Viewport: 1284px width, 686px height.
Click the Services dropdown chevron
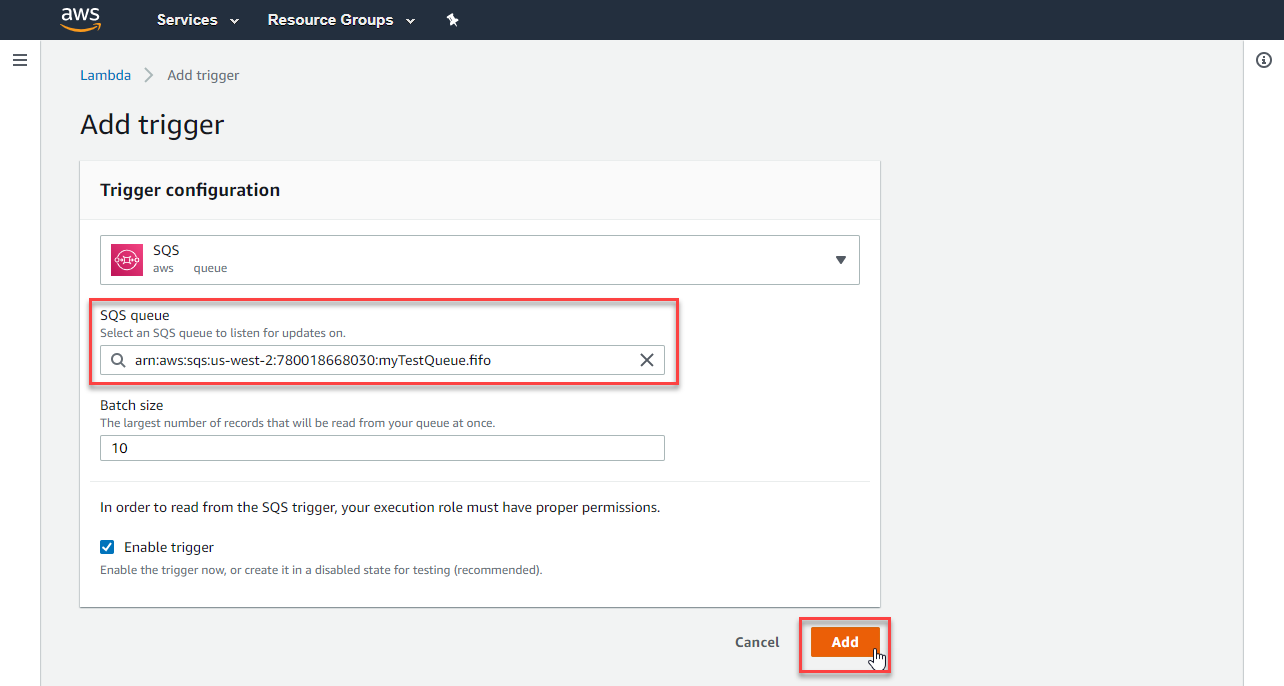point(234,21)
